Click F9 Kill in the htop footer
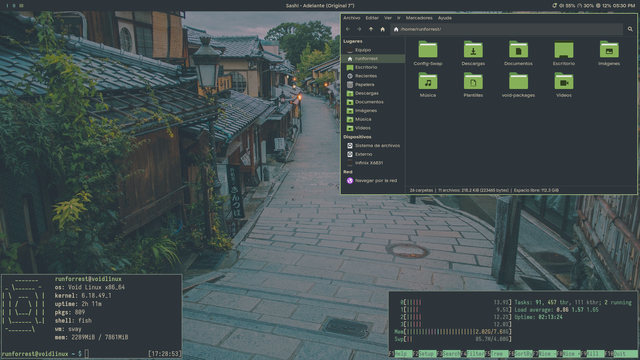The width and height of the screenshot is (640, 360). 592,353
